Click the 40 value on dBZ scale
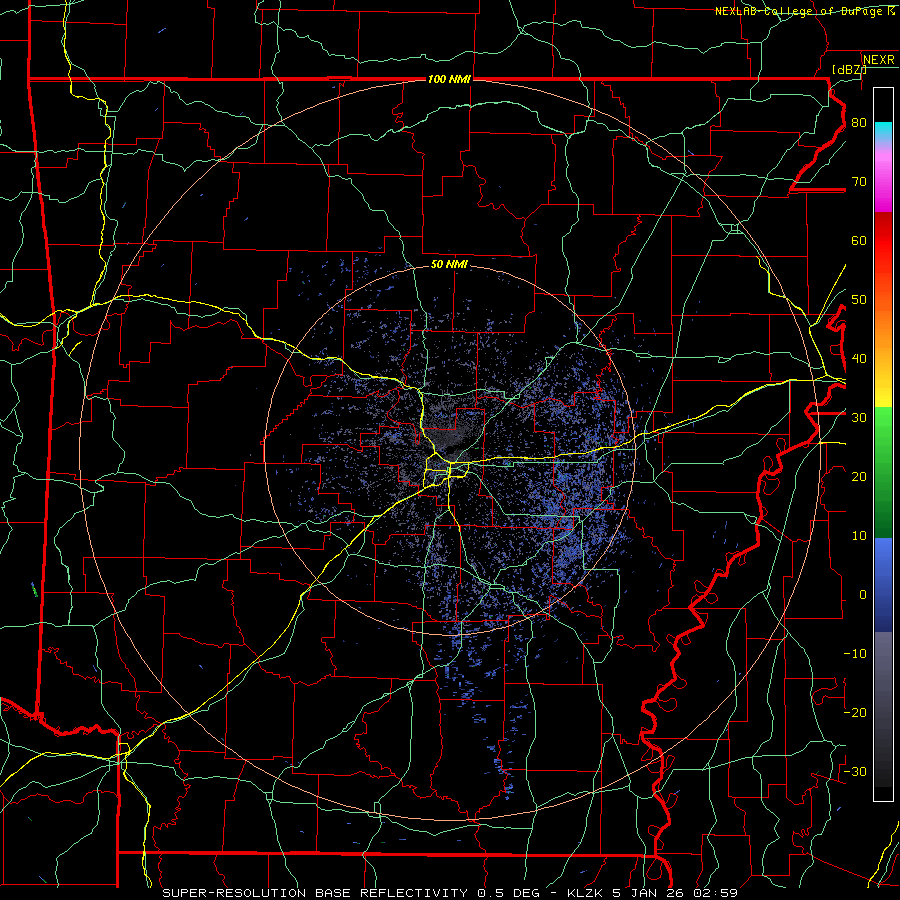The height and width of the screenshot is (900, 900). point(859,359)
